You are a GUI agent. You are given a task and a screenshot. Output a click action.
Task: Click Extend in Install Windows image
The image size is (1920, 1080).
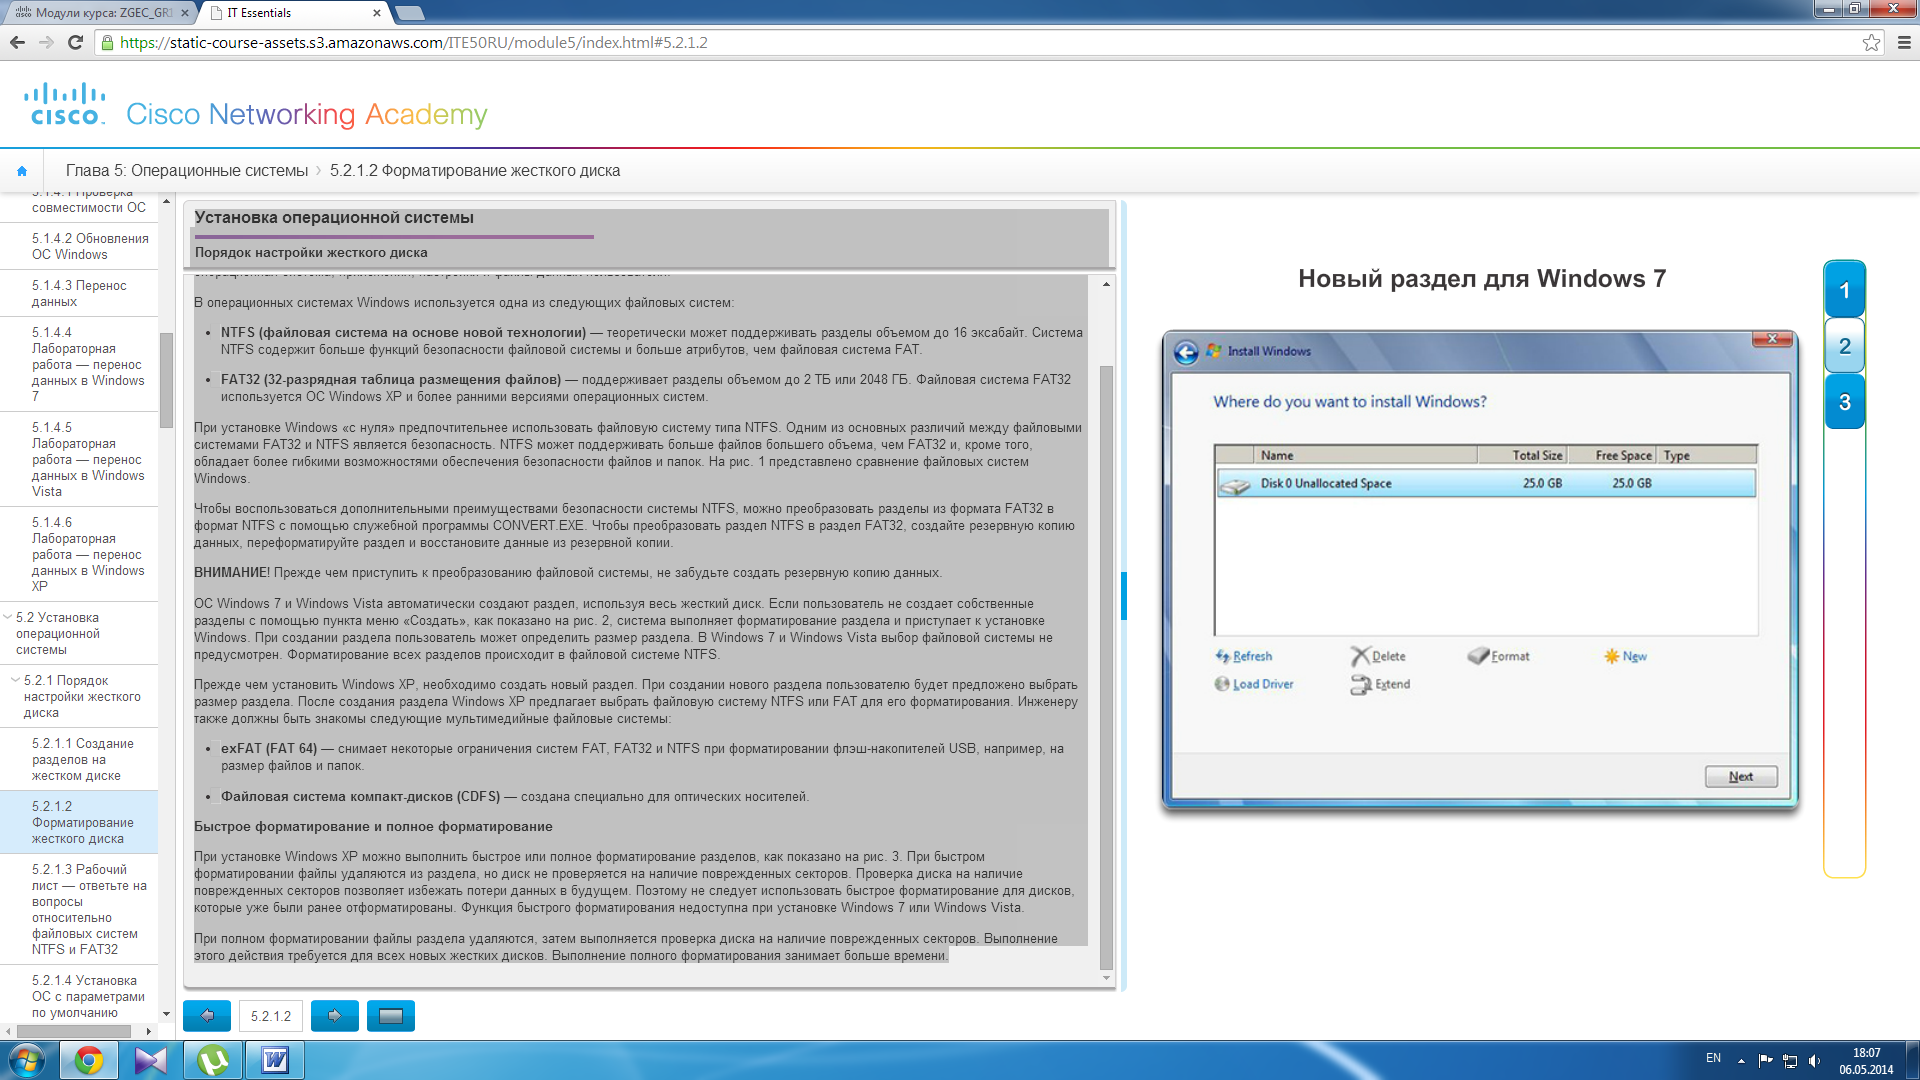coord(1380,684)
